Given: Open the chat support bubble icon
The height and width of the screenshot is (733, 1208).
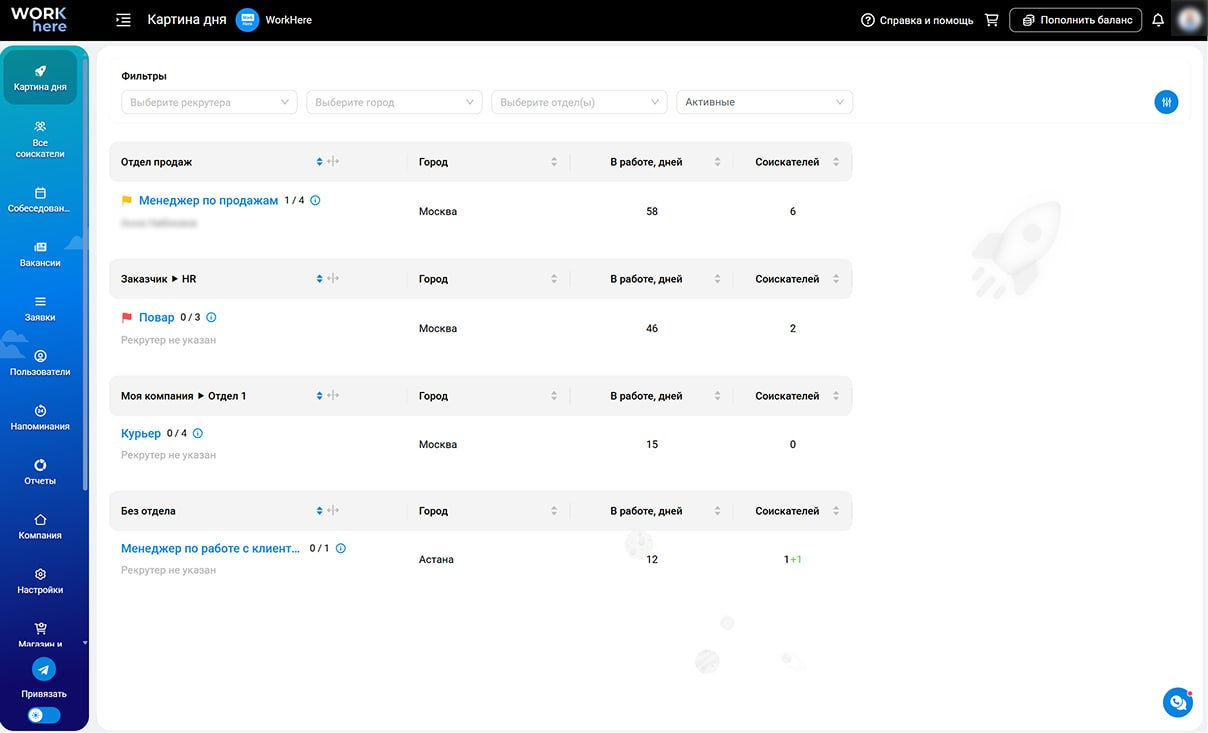Looking at the screenshot, I should tap(1178, 702).
